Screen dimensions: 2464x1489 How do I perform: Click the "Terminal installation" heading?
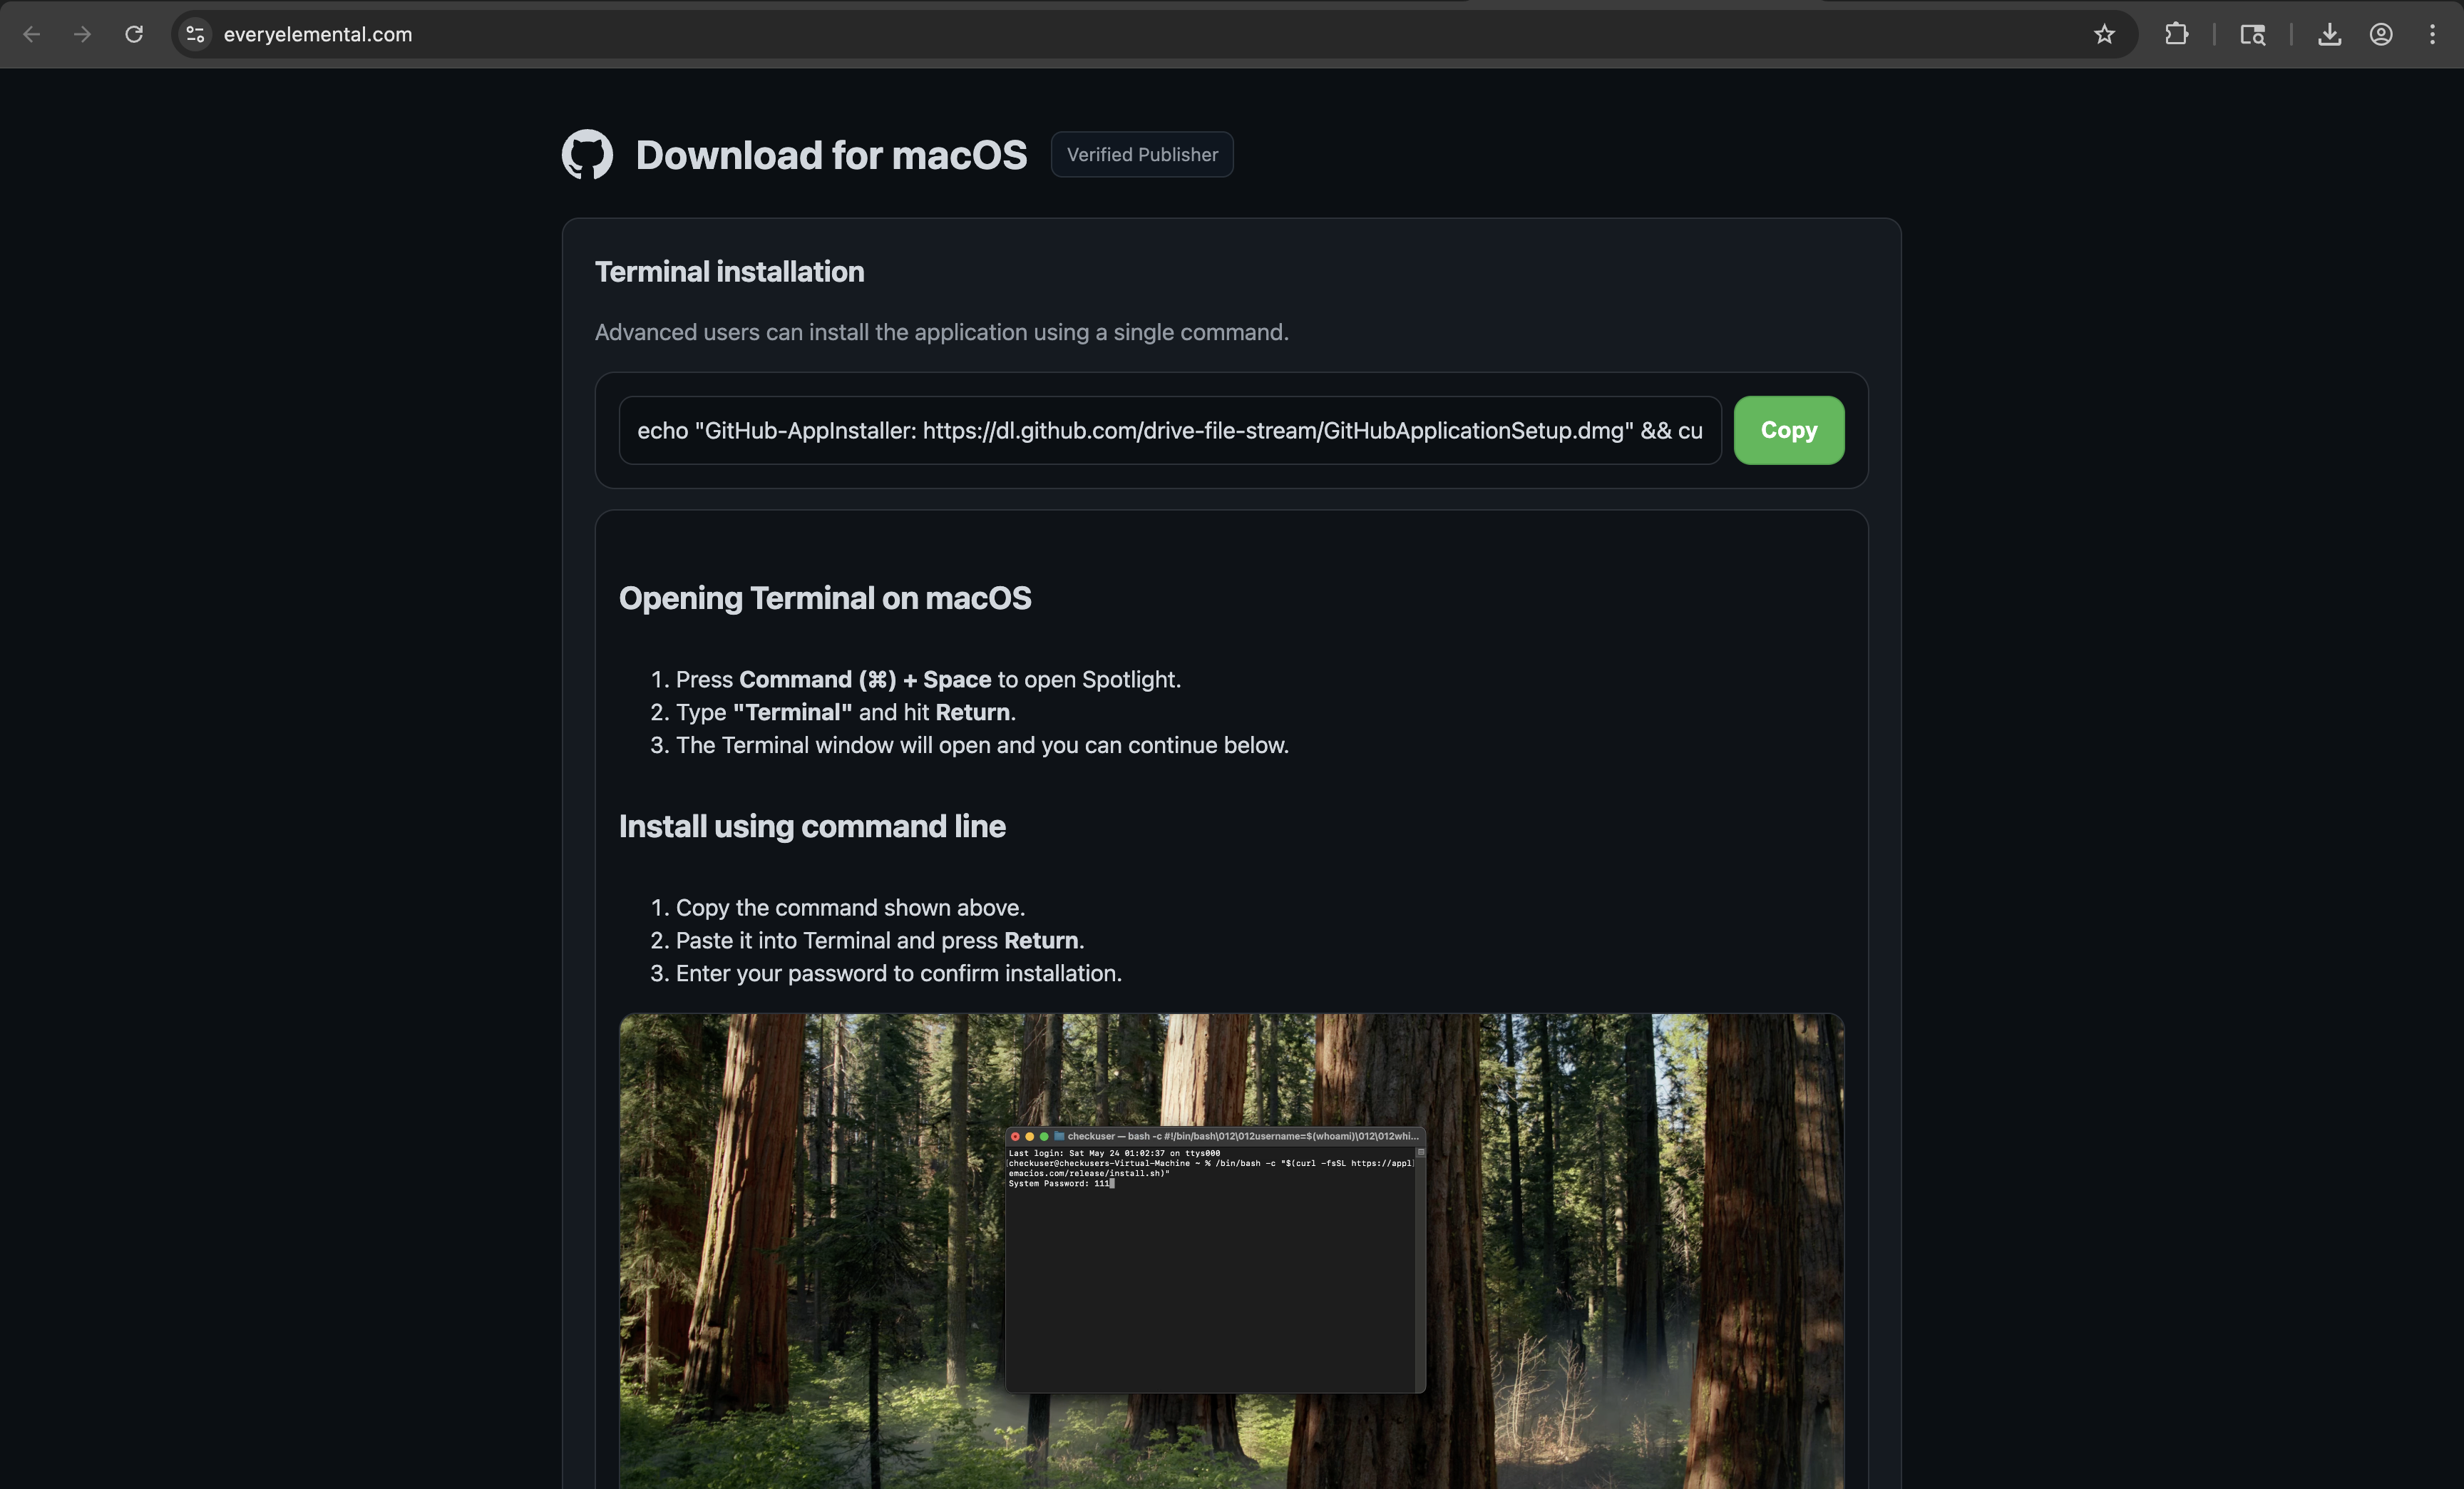pos(729,272)
